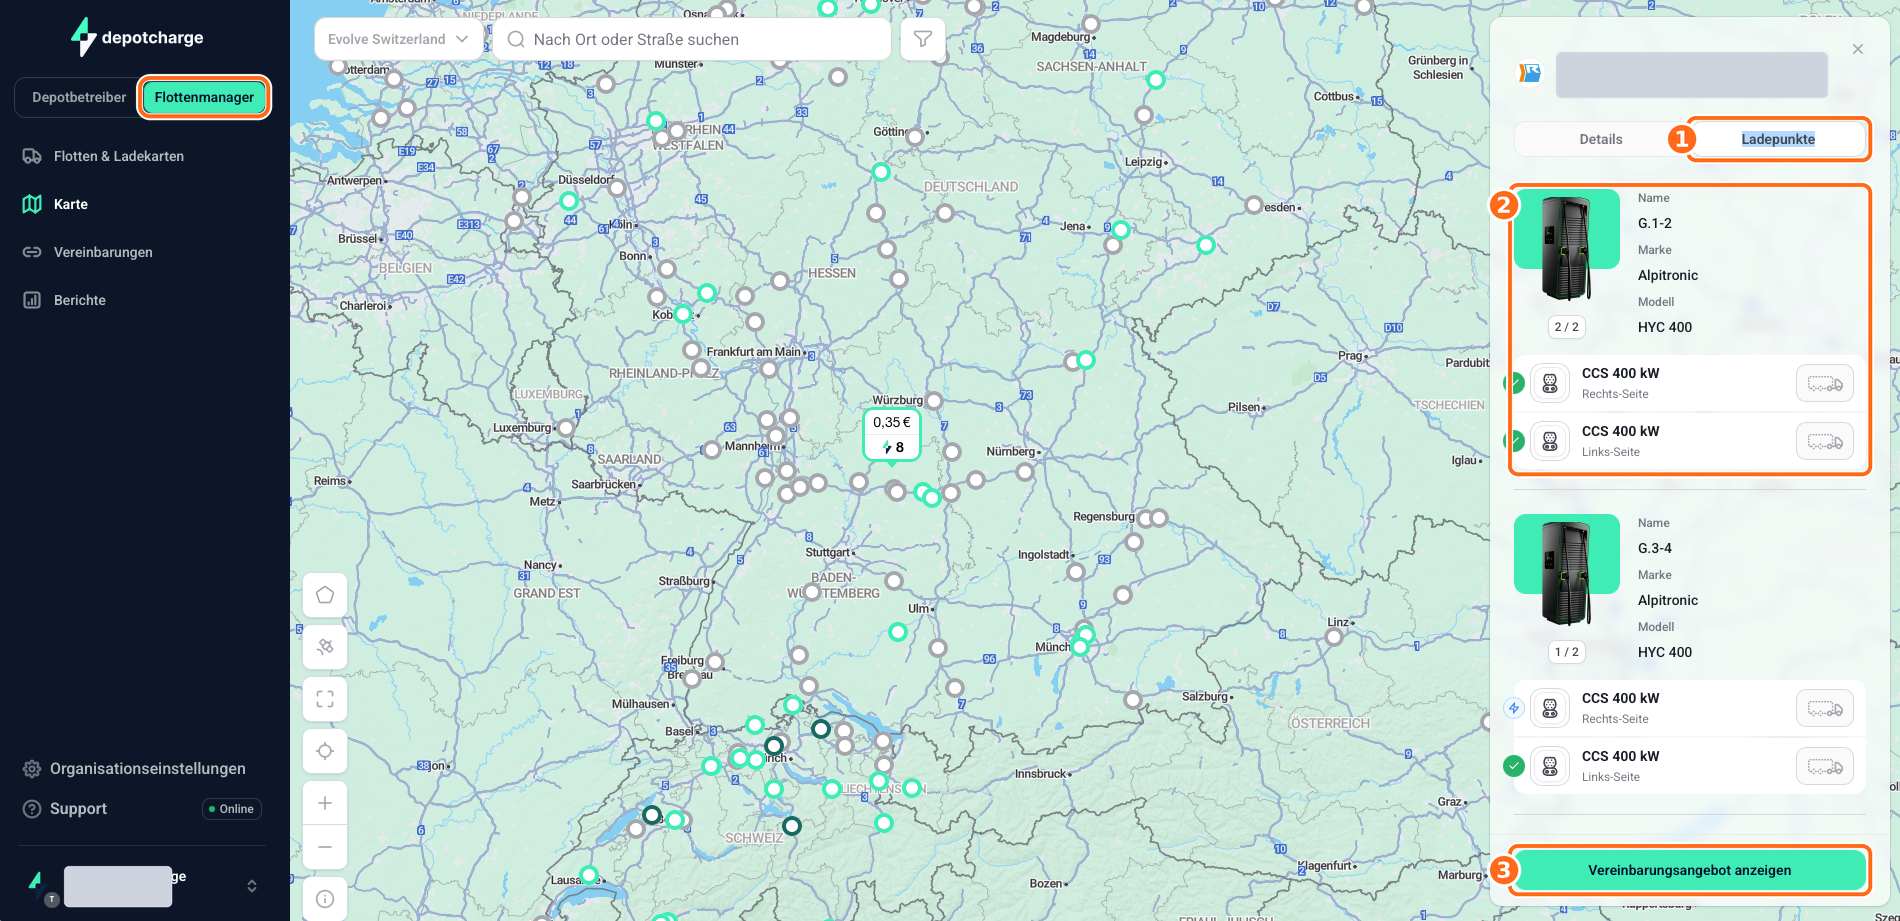Open Organisationseinstellungen settings link
1900x921 pixels.
pyautogui.click(x=147, y=768)
